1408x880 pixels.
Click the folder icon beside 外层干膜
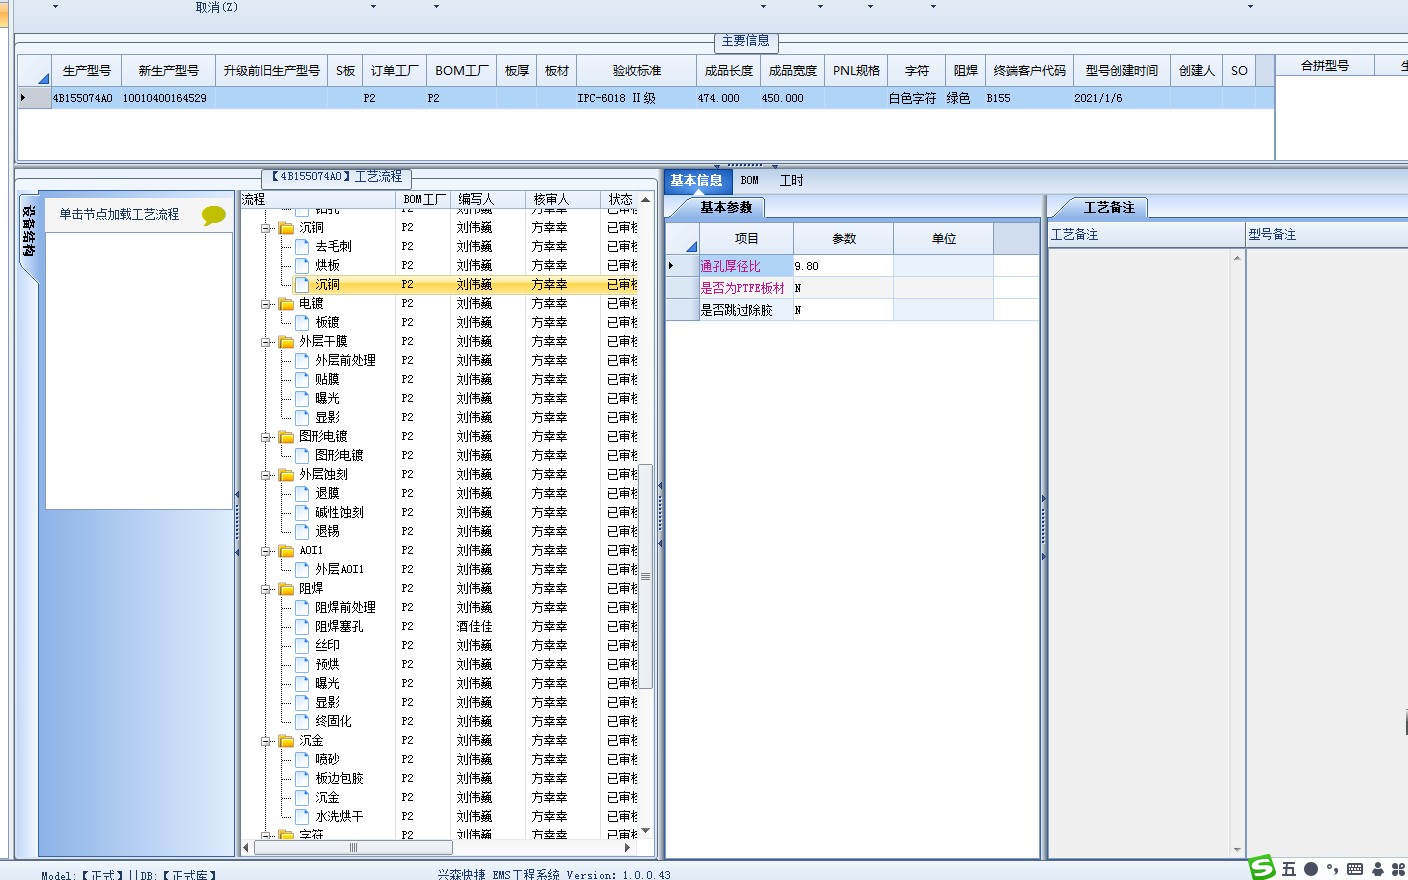(287, 342)
